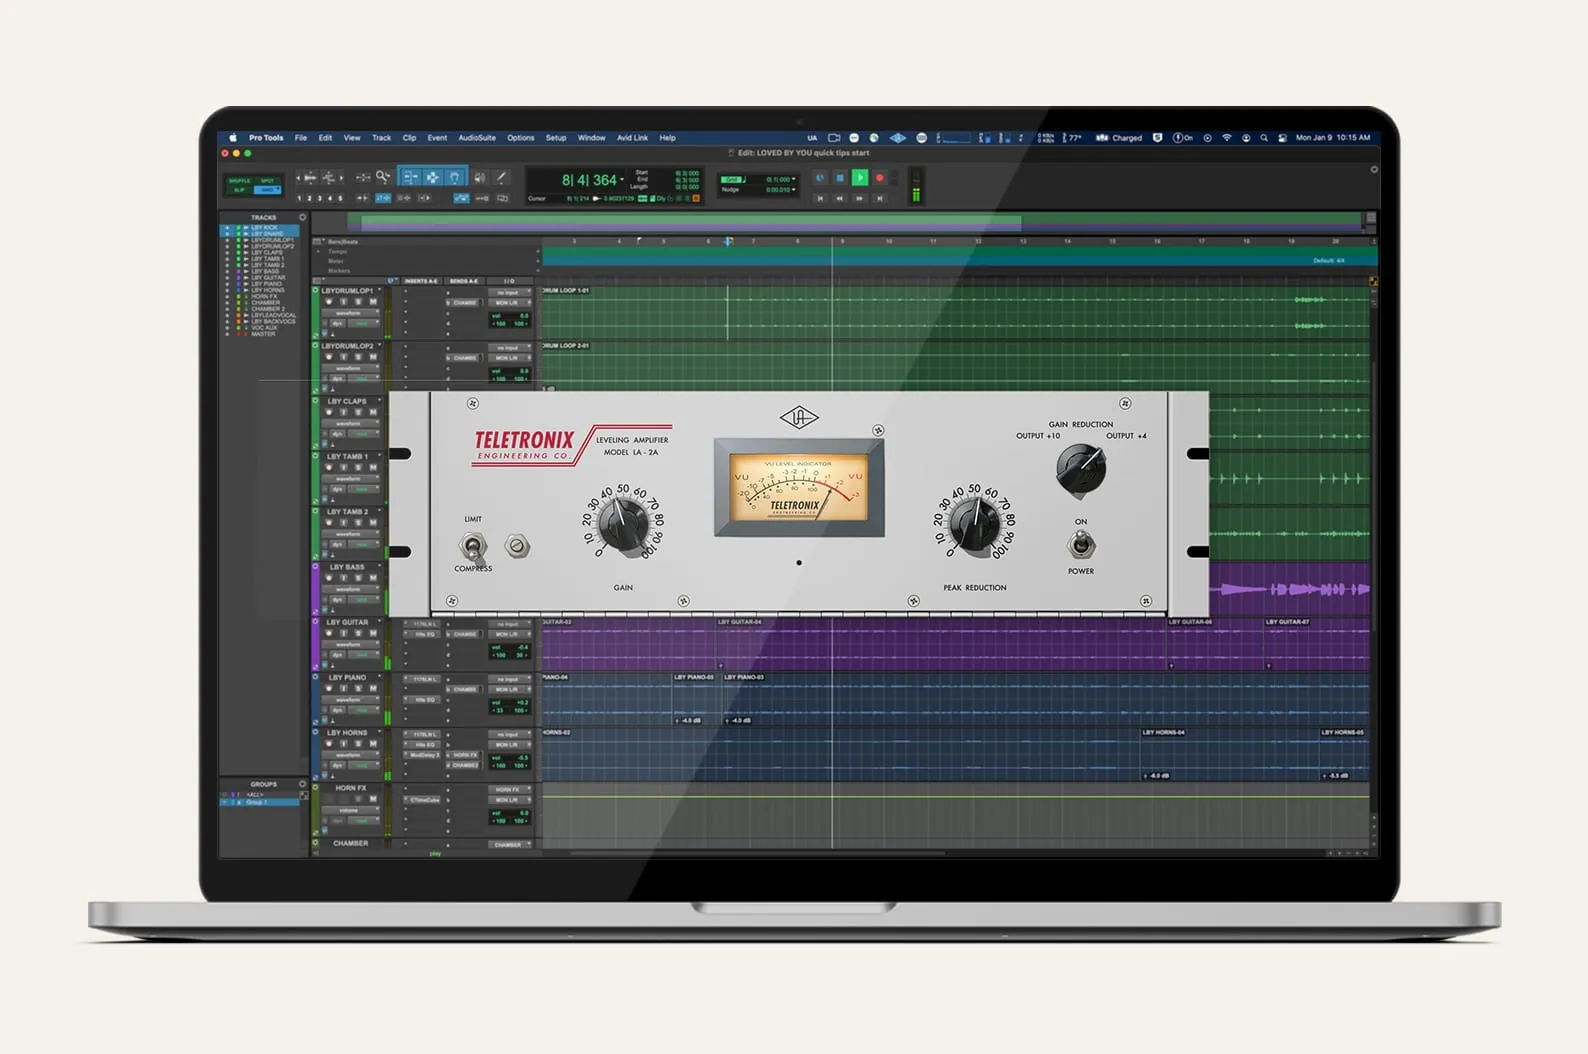Select LBY PIANO in the Tracks list
Screen dimensions: 1588x1054
266,284
